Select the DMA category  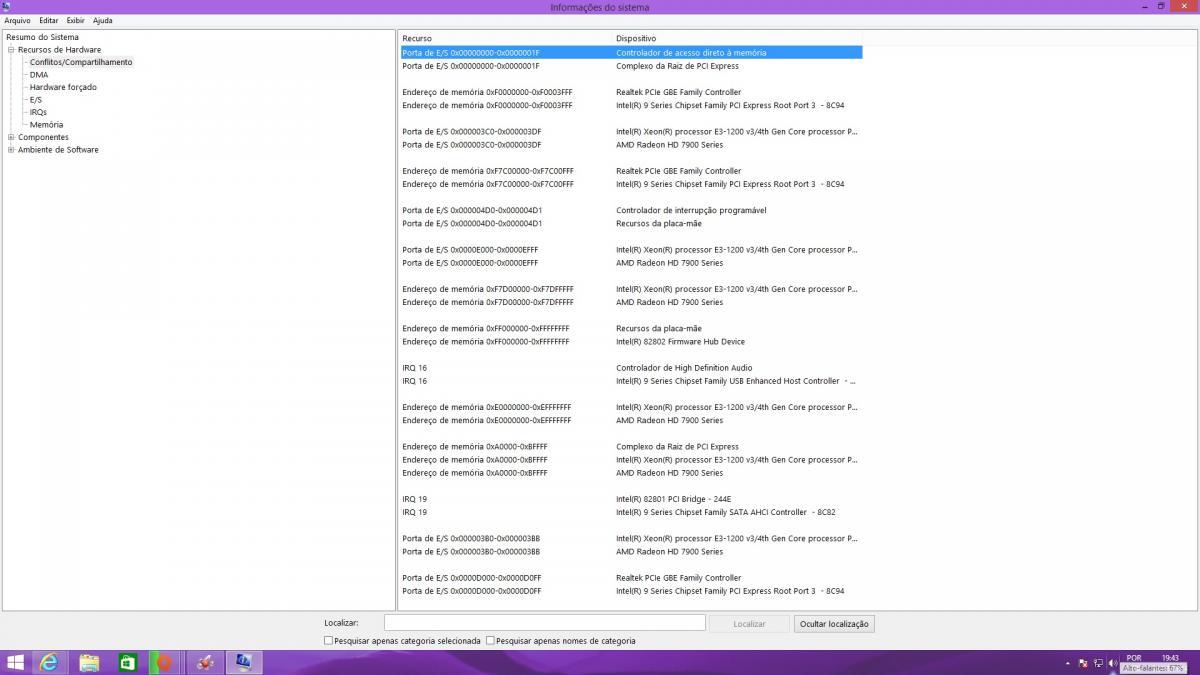pyautogui.click(x=39, y=75)
